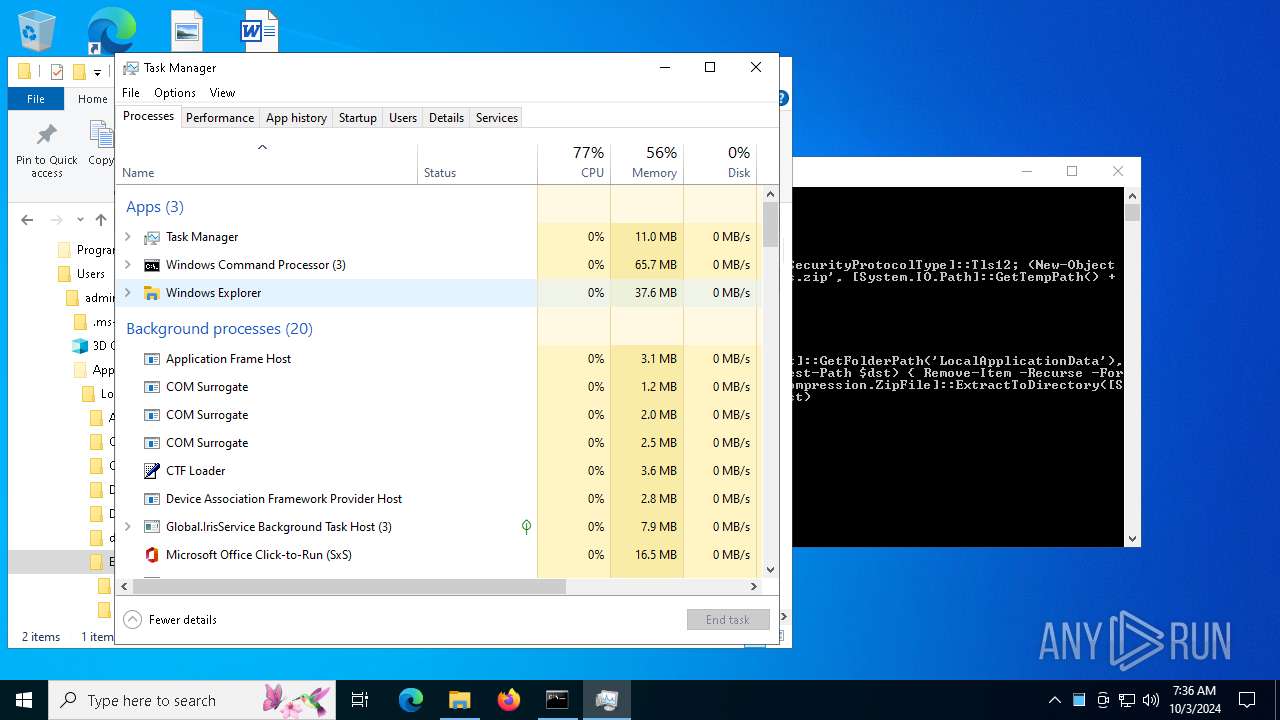Select the Application Frame Host process row
Viewport: 1280px width, 720px height.
pyautogui.click(x=439, y=359)
